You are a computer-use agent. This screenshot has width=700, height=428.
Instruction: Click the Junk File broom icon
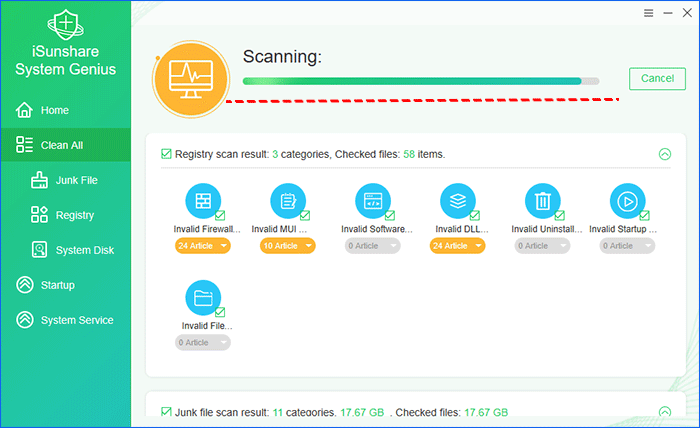coord(39,180)
